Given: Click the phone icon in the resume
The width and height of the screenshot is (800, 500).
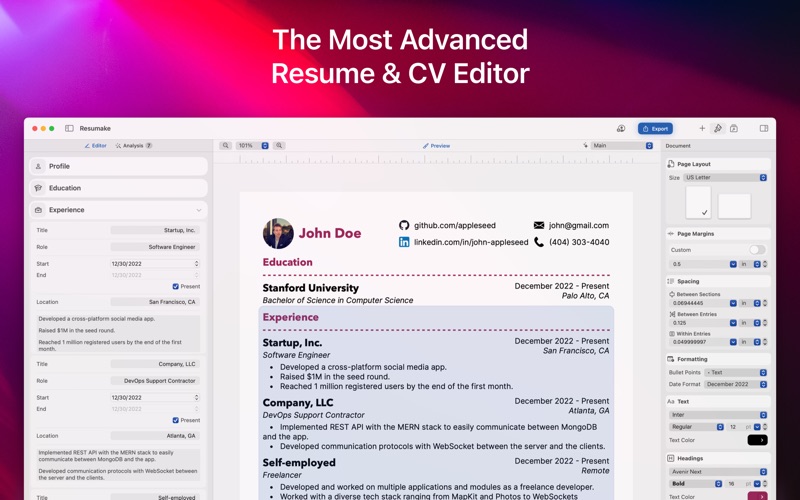Looking at the screenshot, I should click(539, 242).
